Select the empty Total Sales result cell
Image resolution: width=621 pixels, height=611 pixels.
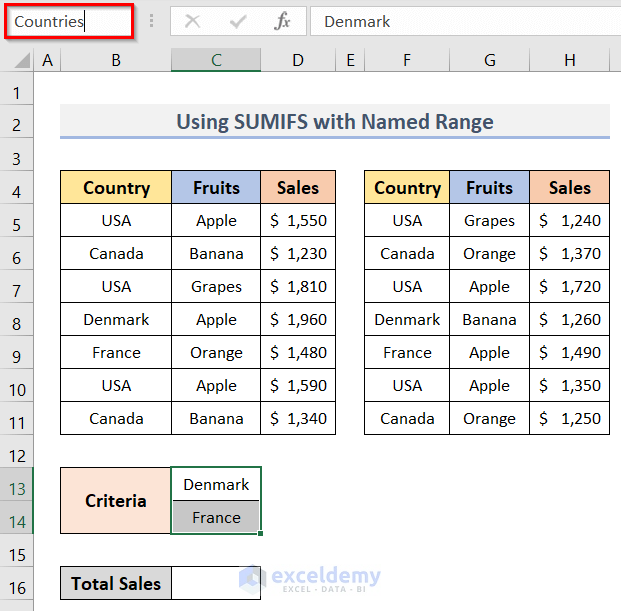[x=216, y=584]
